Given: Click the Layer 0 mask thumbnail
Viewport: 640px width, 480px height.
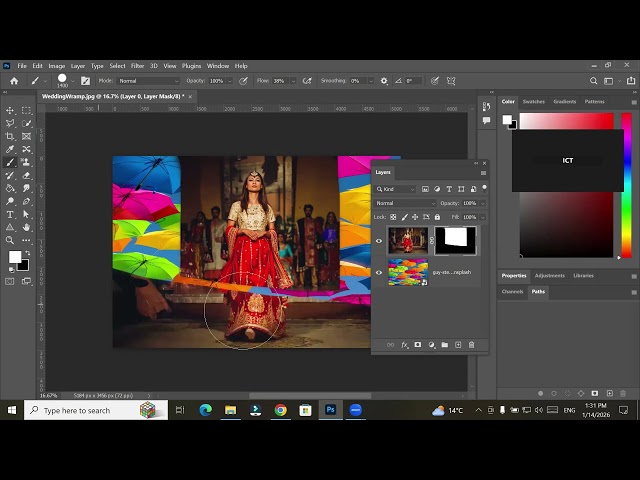Looking at the screenshot, I should point(456,241).
